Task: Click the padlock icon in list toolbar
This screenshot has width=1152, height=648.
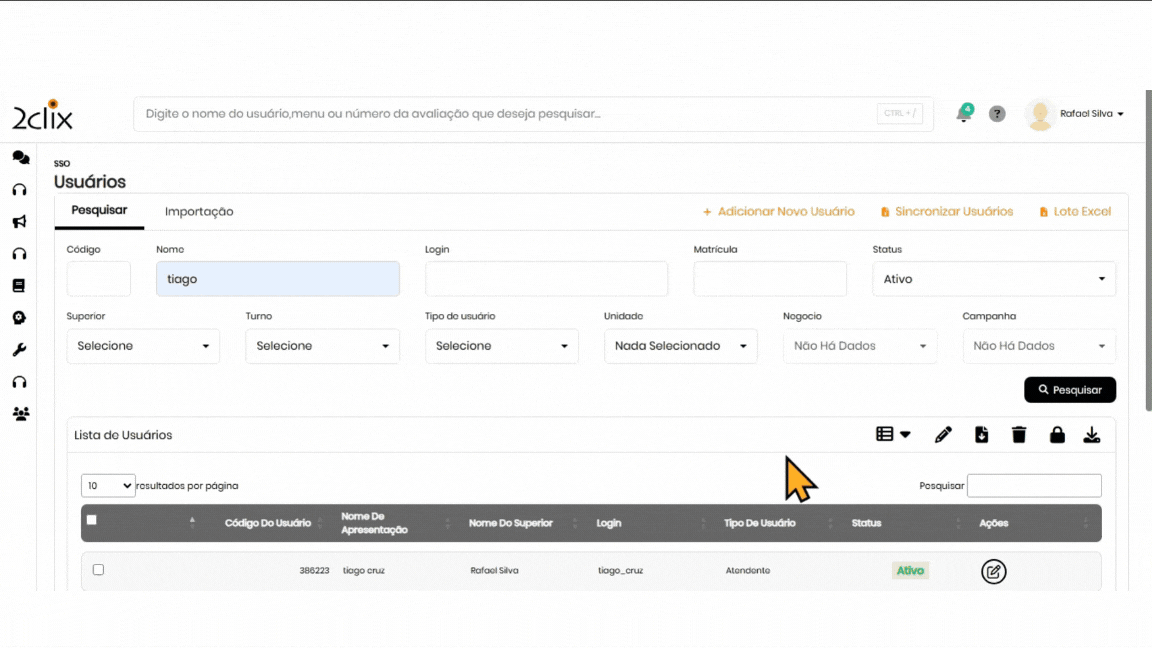Action: tap(1057, 435)
